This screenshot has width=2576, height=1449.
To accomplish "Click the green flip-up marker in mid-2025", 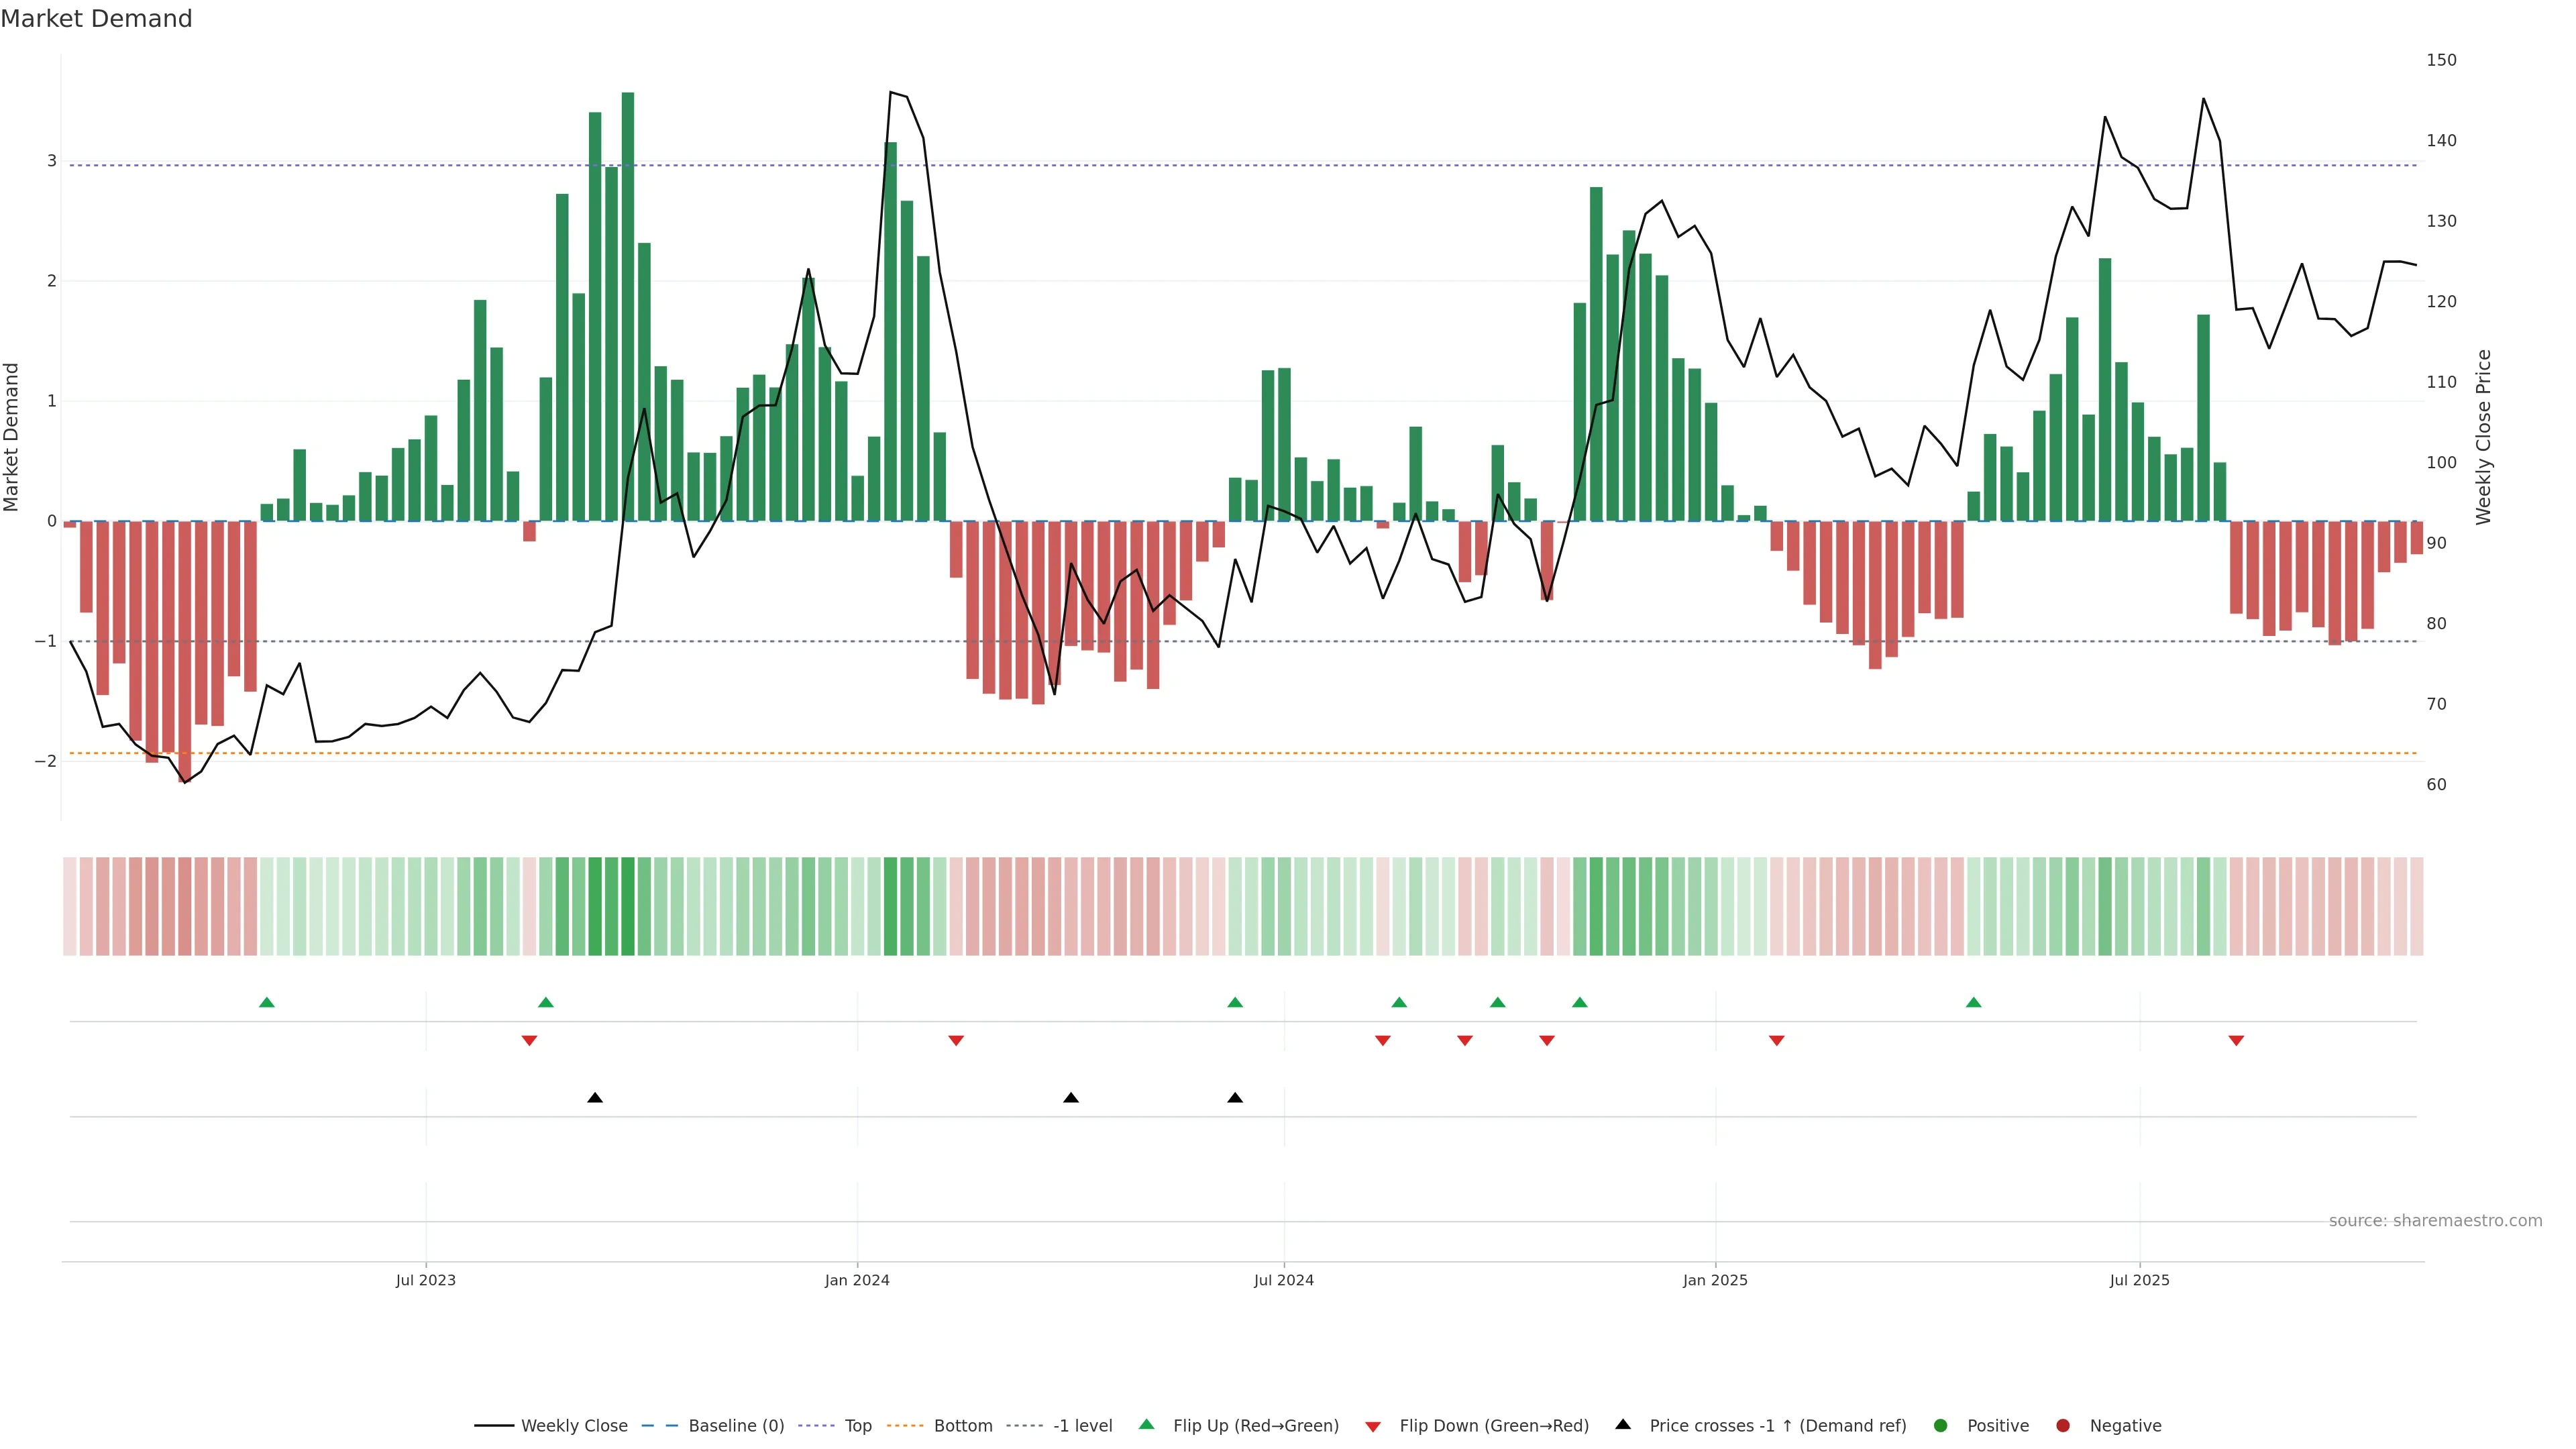I will [x=1973, y=1002].
